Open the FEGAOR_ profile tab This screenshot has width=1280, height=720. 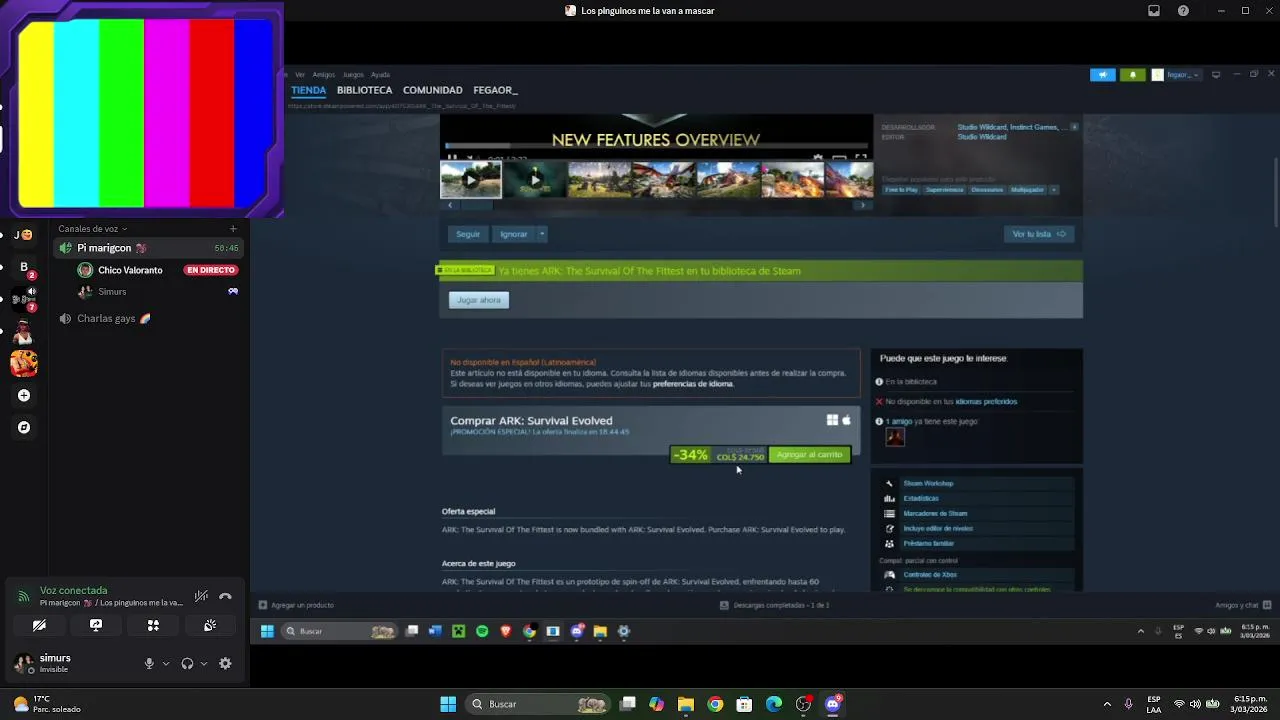point(495,90)
